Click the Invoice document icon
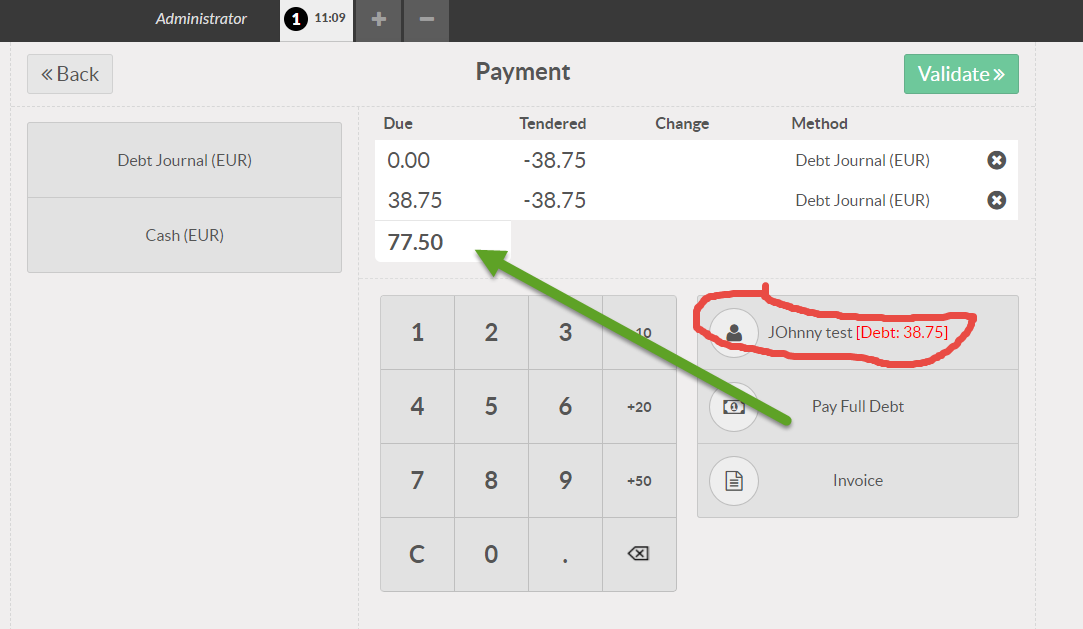1083x629 pixels. (734, 480)
